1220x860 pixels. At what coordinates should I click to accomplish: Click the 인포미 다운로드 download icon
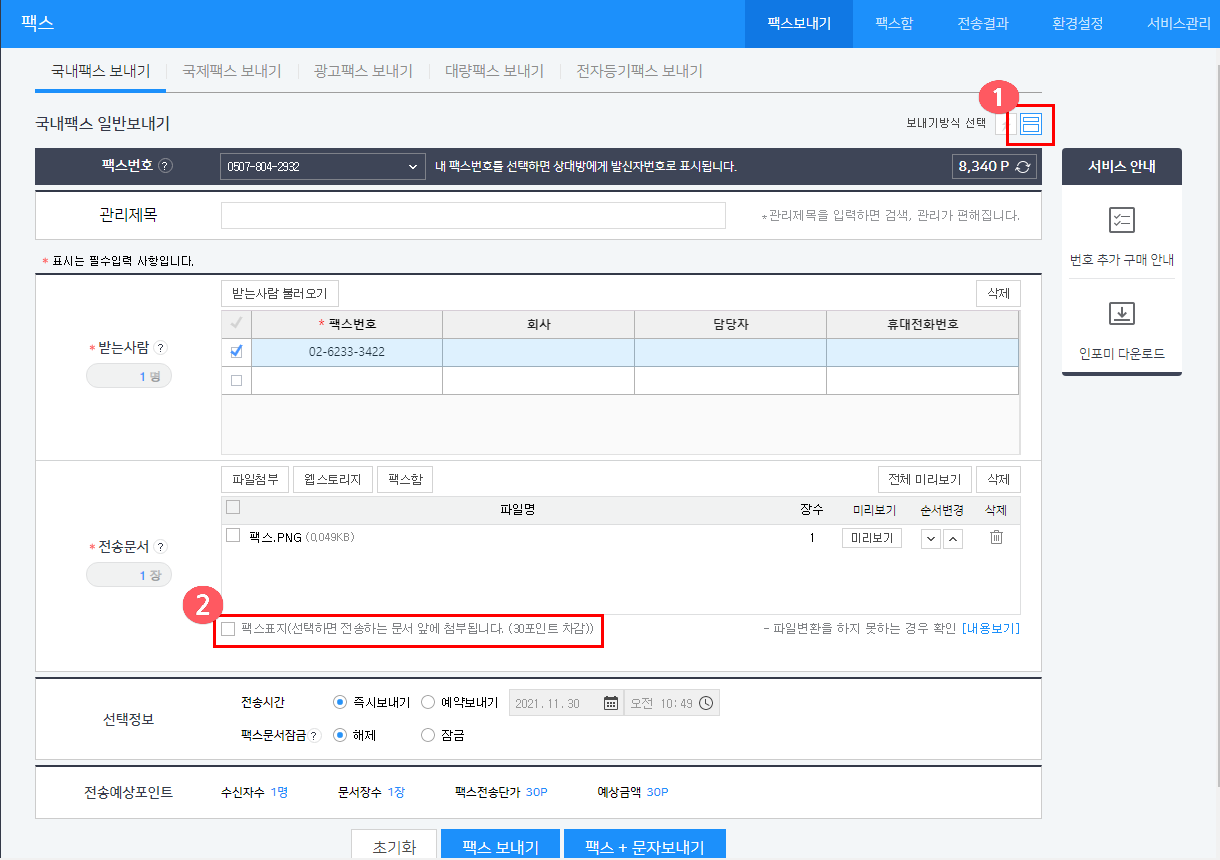pos(1121,314)
